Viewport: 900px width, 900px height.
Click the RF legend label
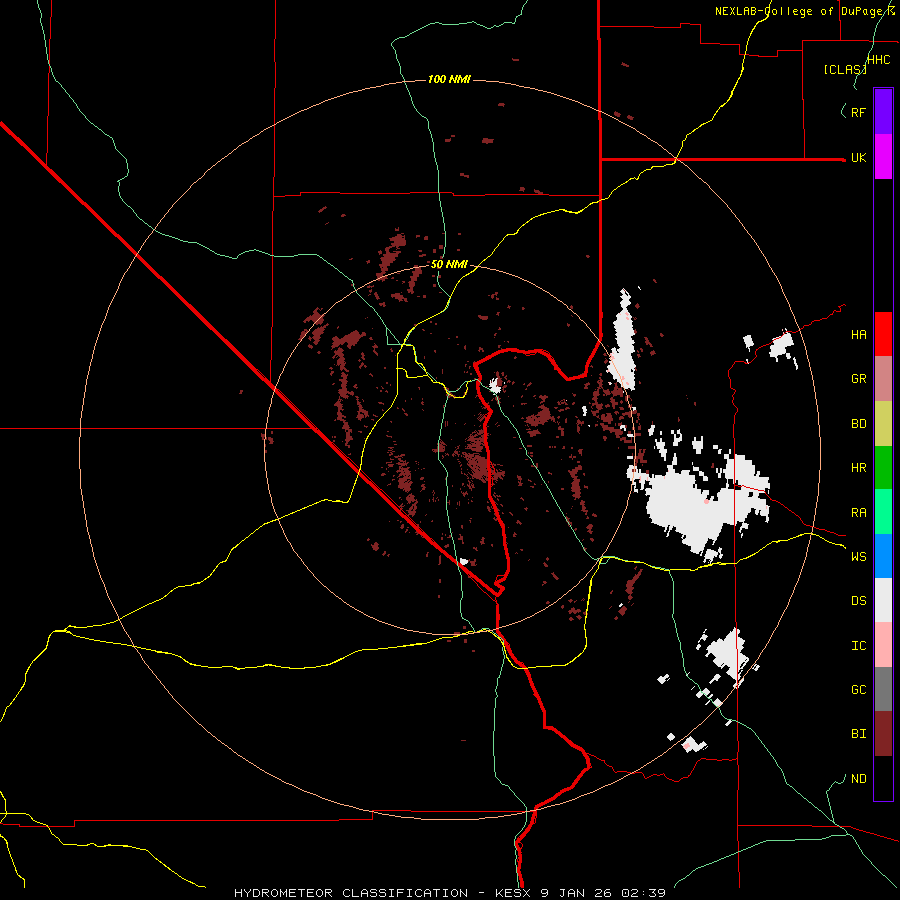(858, 112)
